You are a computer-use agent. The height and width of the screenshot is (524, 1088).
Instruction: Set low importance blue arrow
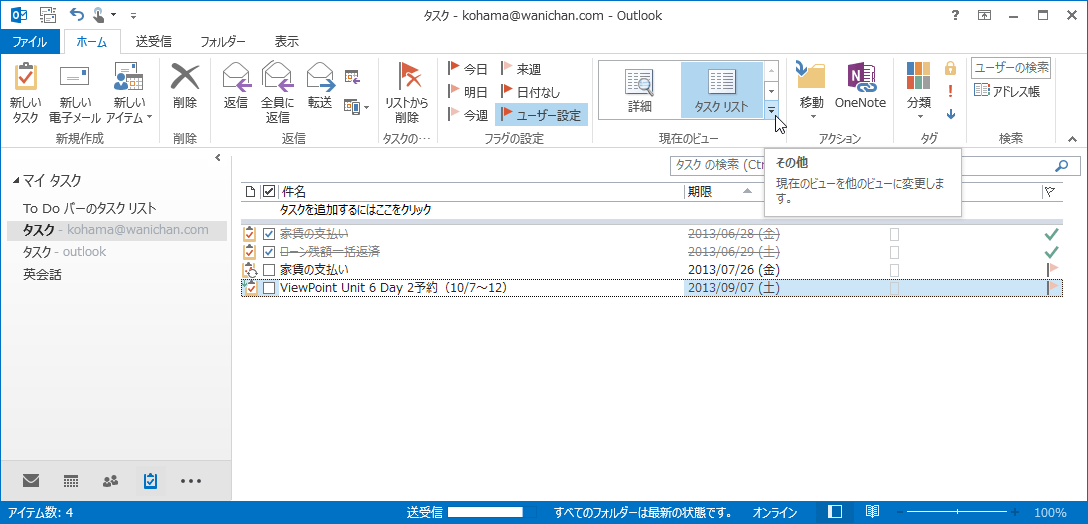pos(951,114)
